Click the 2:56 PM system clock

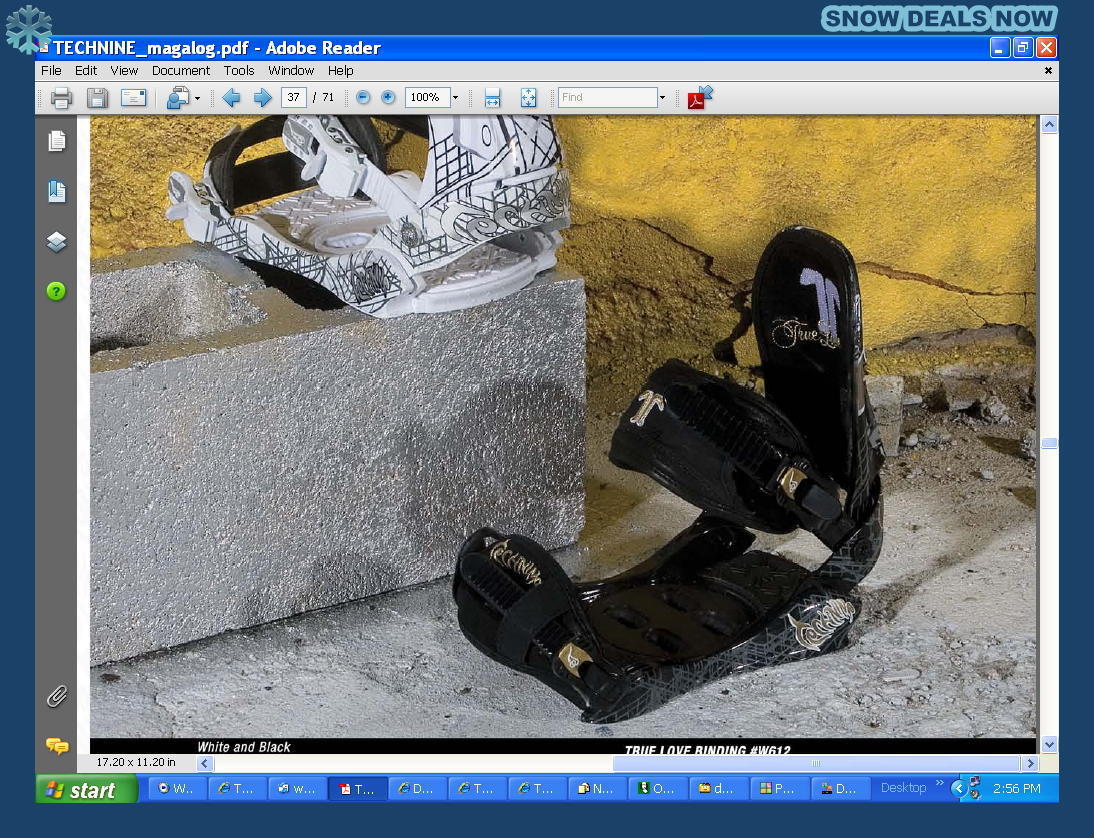coord(1017,788)
